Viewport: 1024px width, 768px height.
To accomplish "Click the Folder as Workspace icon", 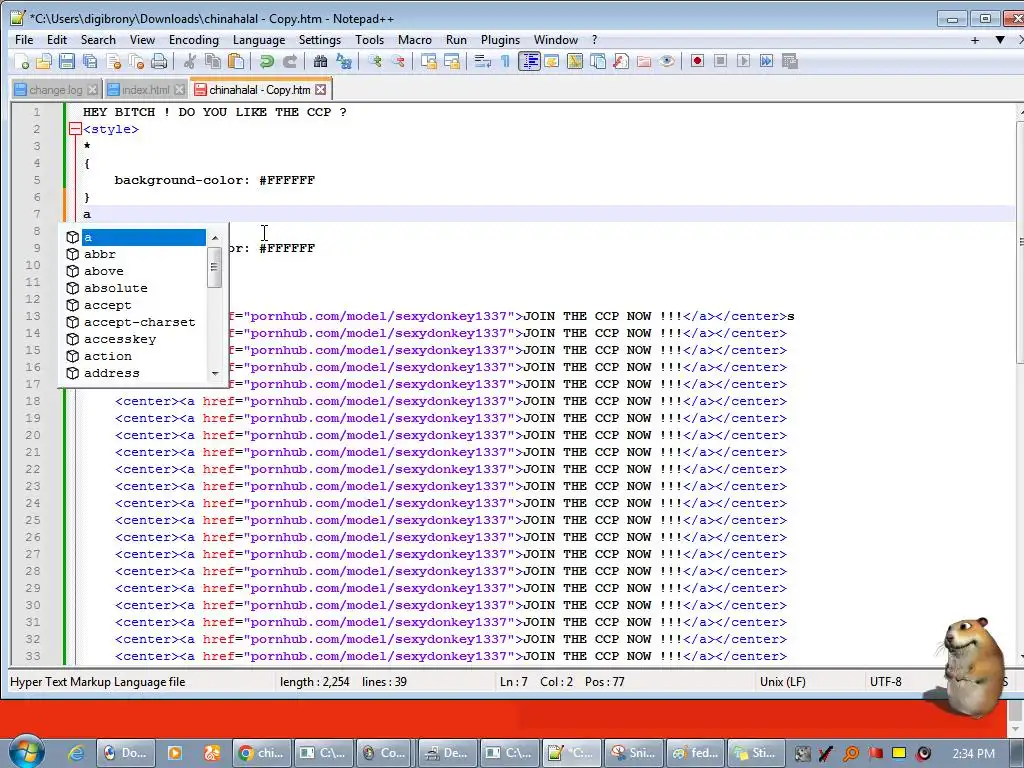I will (x=644, y=61).
